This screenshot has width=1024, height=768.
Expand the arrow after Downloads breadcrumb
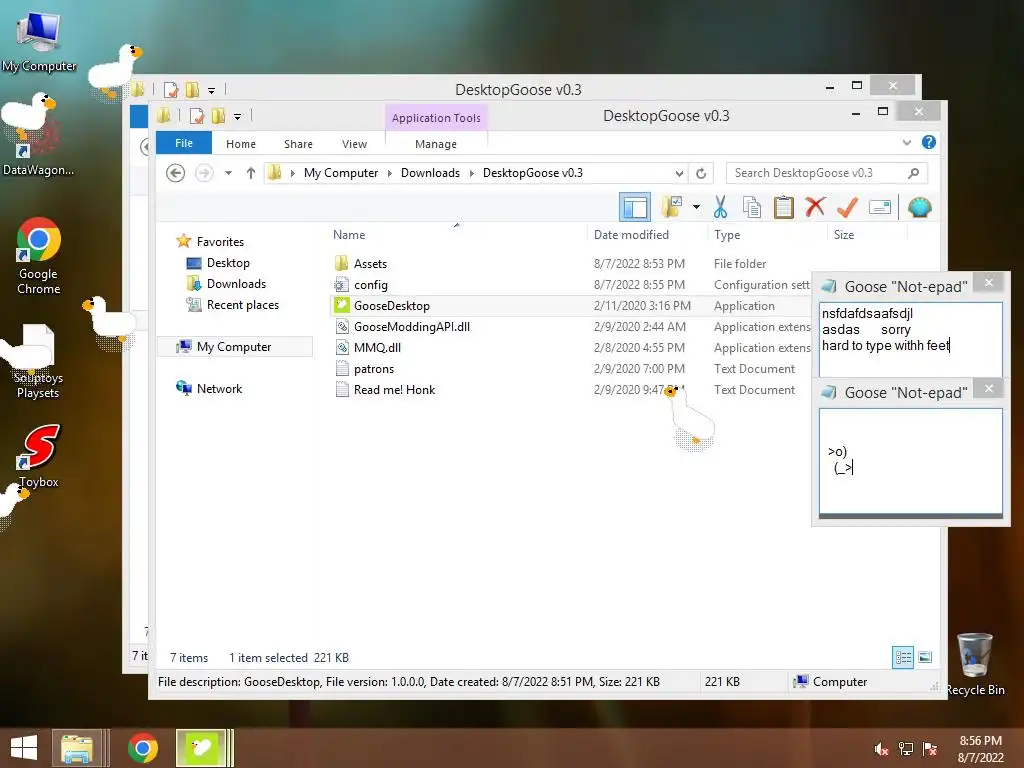click(472, 173)
